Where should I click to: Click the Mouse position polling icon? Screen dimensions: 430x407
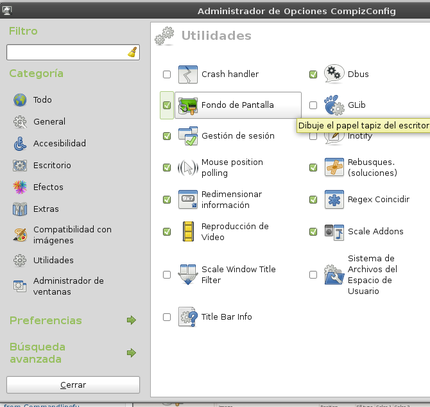click(188, 167)
